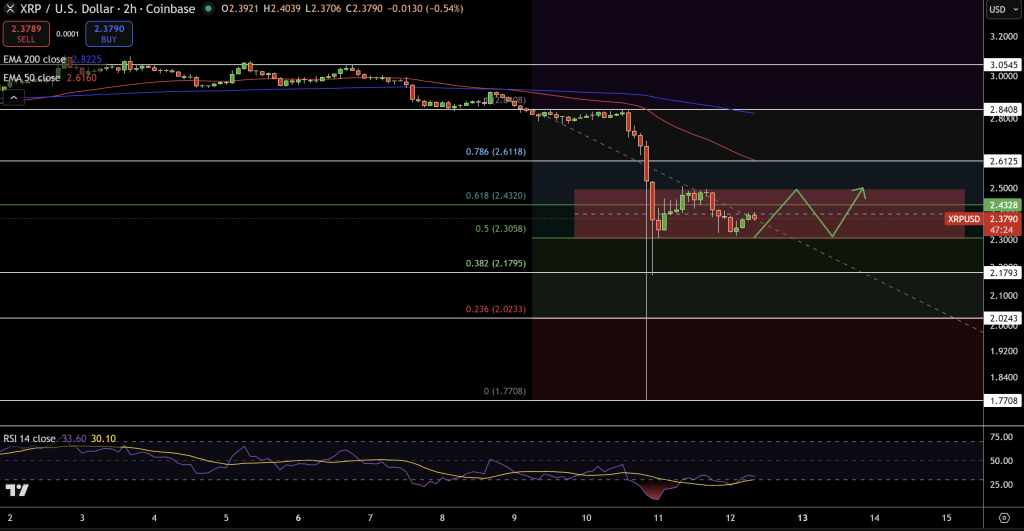Click the green market status dot

[x=208, y=9]
